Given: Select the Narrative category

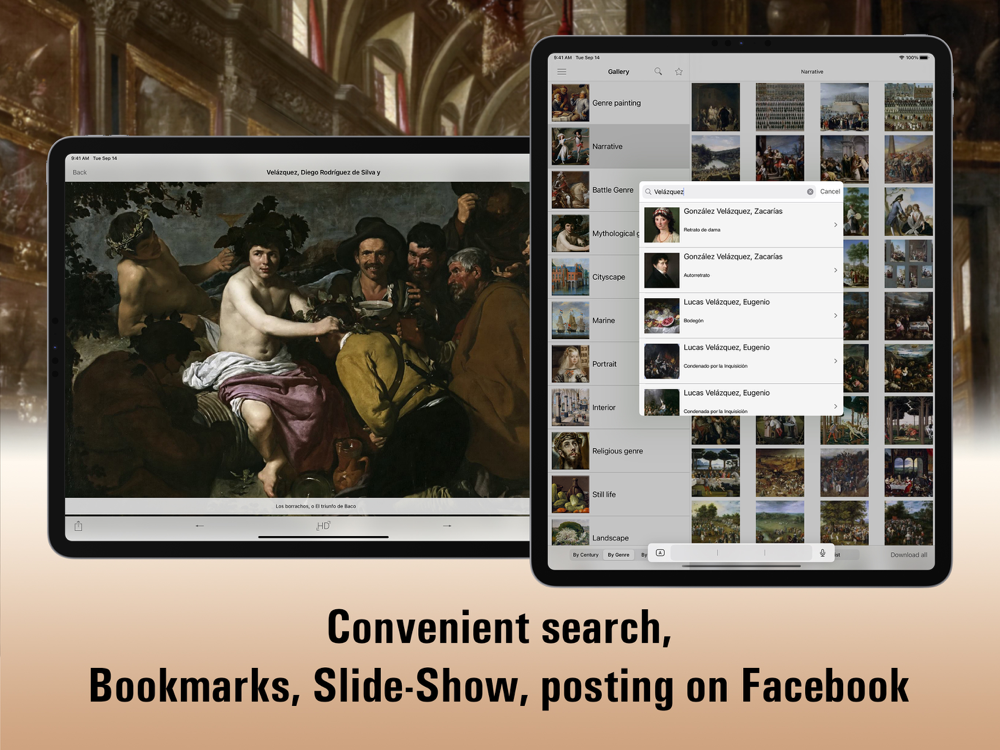Looking at the screenshot, I should (620, 146).
